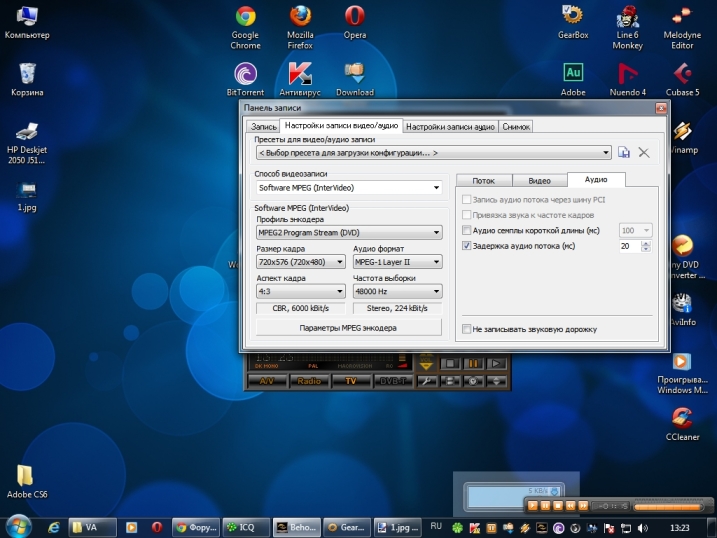717x538 pixels.
Task: Switch to the 'Видео' tab
Action: coord(539,180)
